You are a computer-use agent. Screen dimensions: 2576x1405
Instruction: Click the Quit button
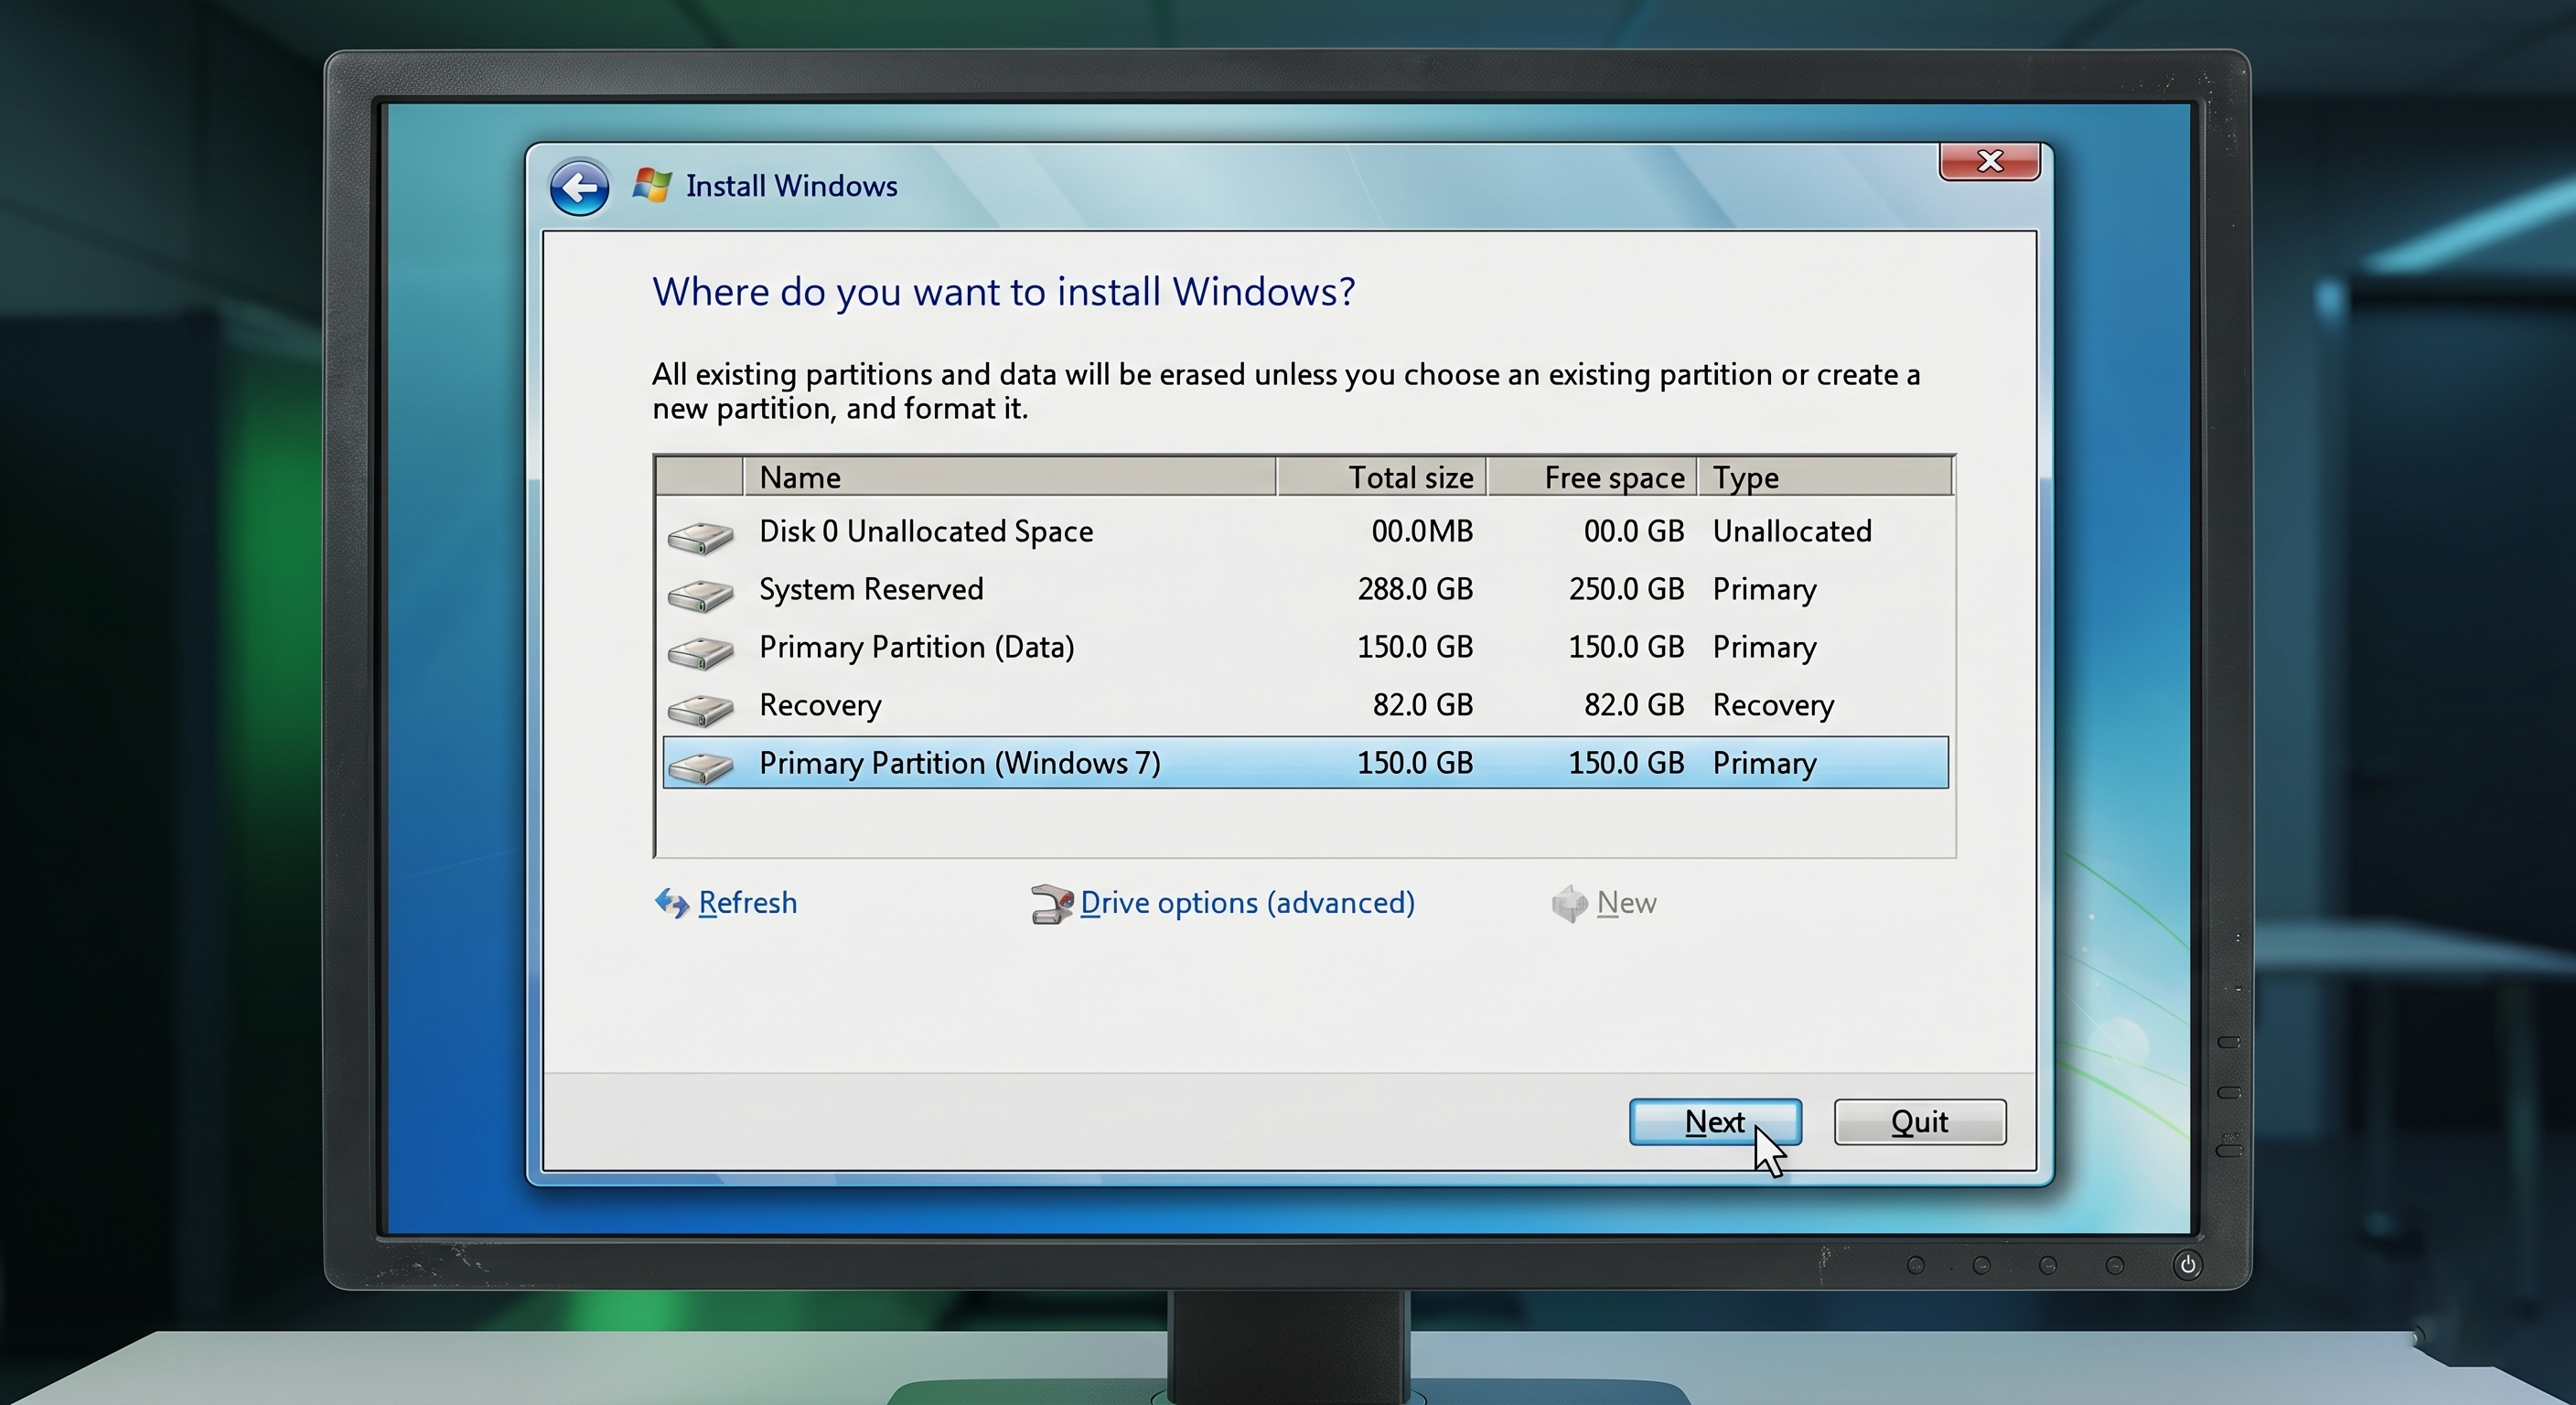point(1919,1122)
